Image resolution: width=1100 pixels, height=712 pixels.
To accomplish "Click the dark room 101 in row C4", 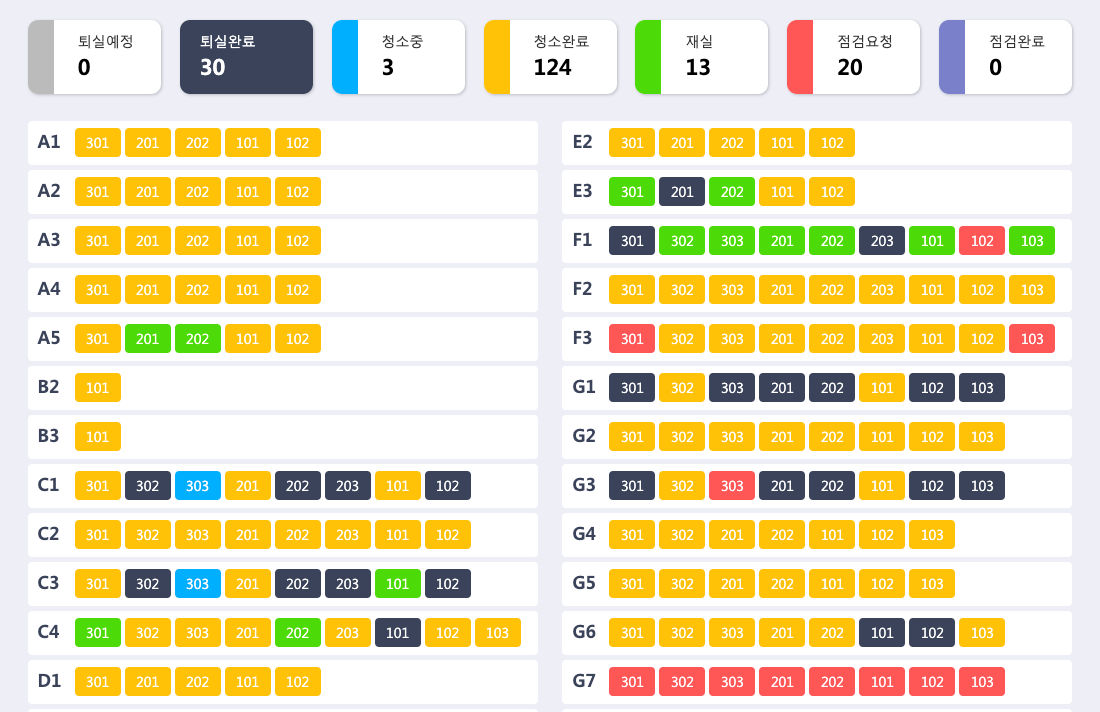I will [x=398, y=633].
